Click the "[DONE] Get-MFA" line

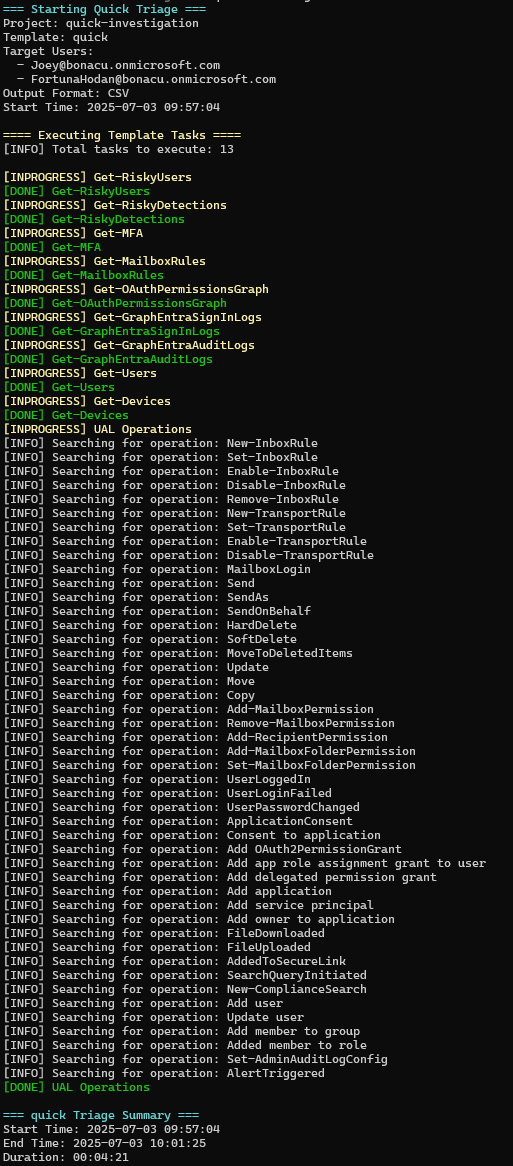[x=52, y=248]
